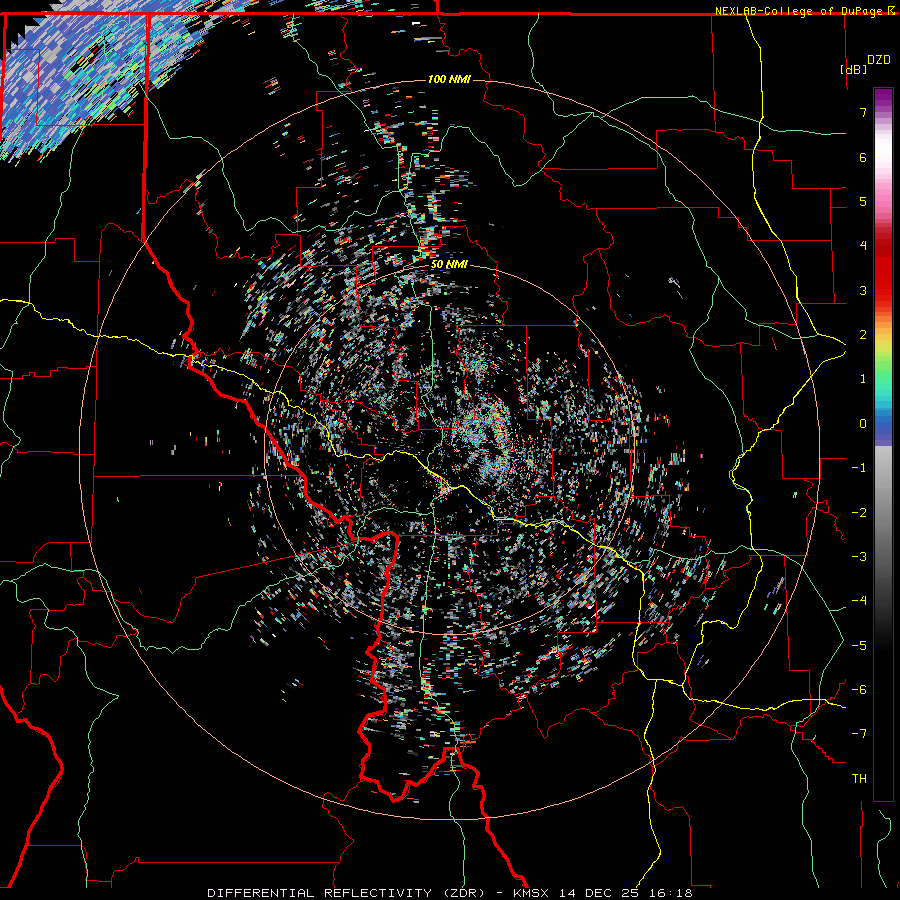Click the 0 value on color scale
Image resolution: width=900 pixels, height=900 pixels.
863,424
